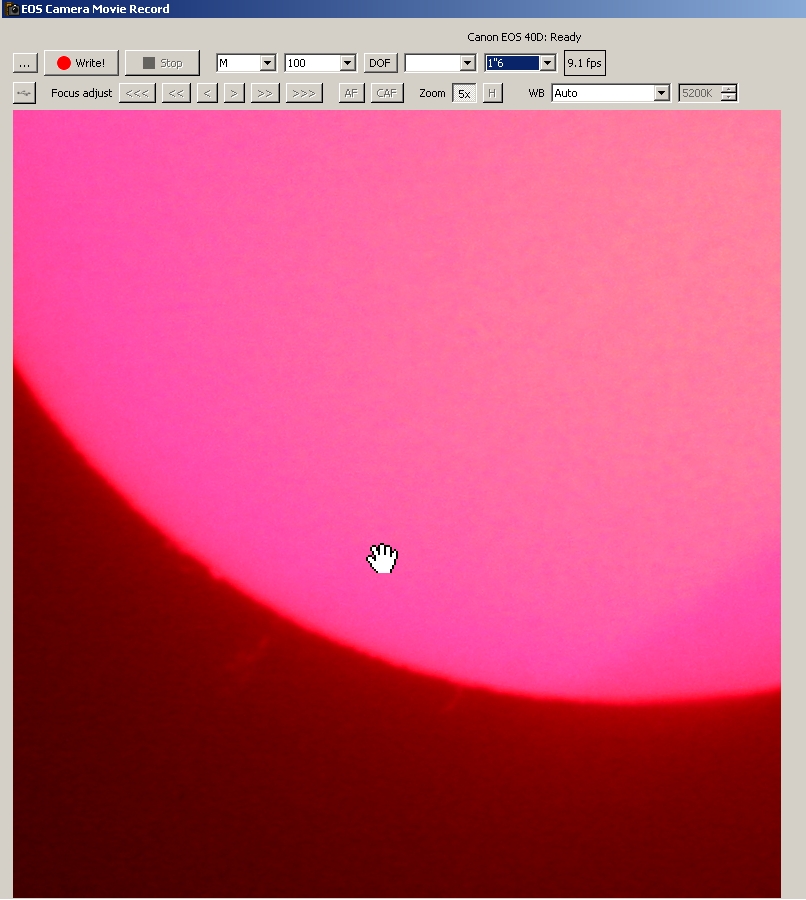The image size is (806, 900).
Task: Toggle the 5x zoom button
Action: 464,94
